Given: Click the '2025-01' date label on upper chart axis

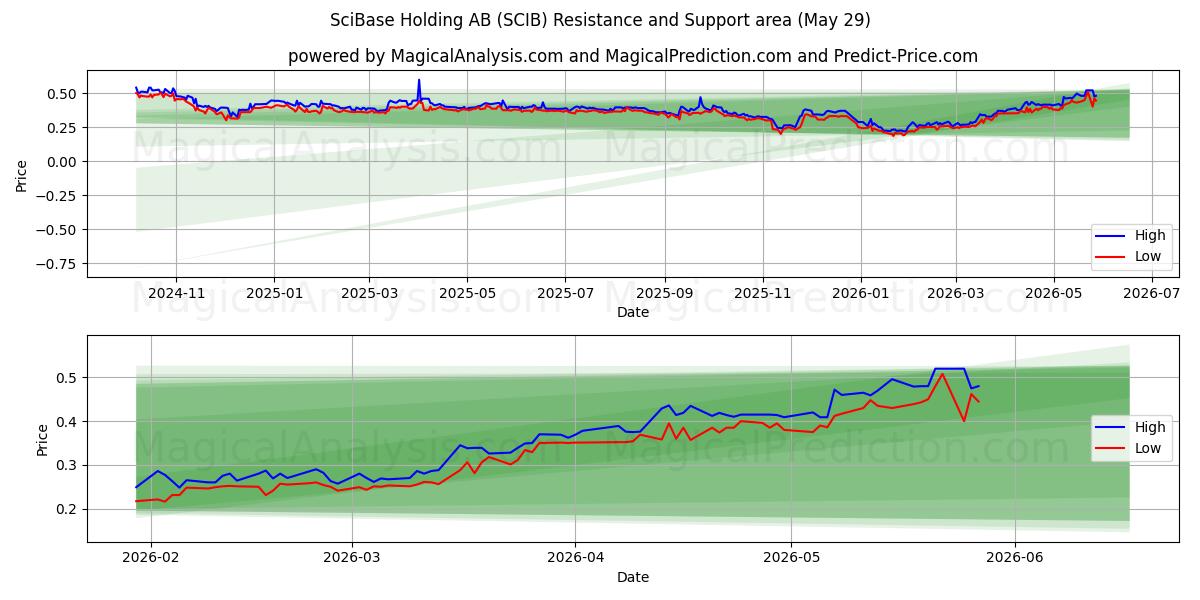Looking at the screenshot, I should coord(274,293).
